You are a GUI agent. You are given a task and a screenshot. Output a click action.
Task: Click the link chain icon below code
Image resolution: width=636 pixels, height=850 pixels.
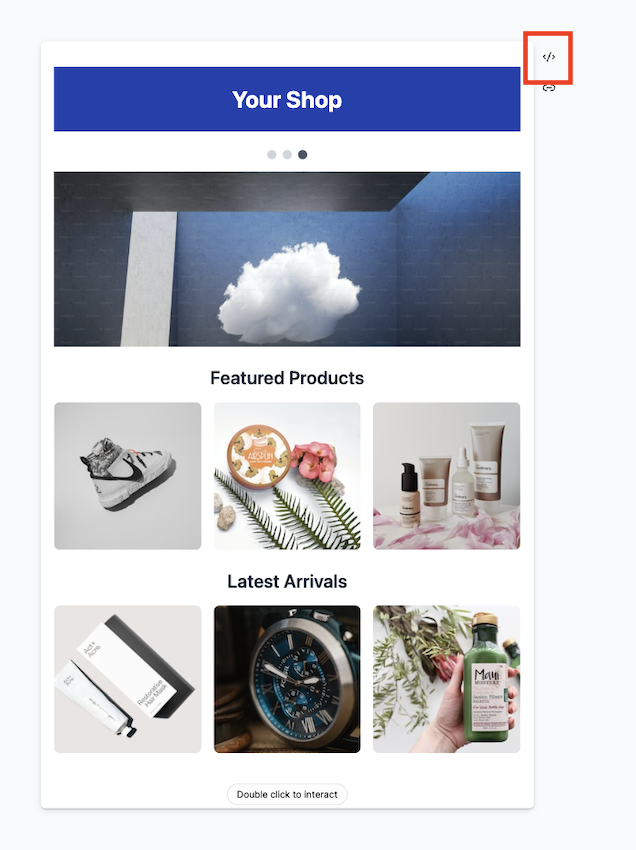(549, 88)
